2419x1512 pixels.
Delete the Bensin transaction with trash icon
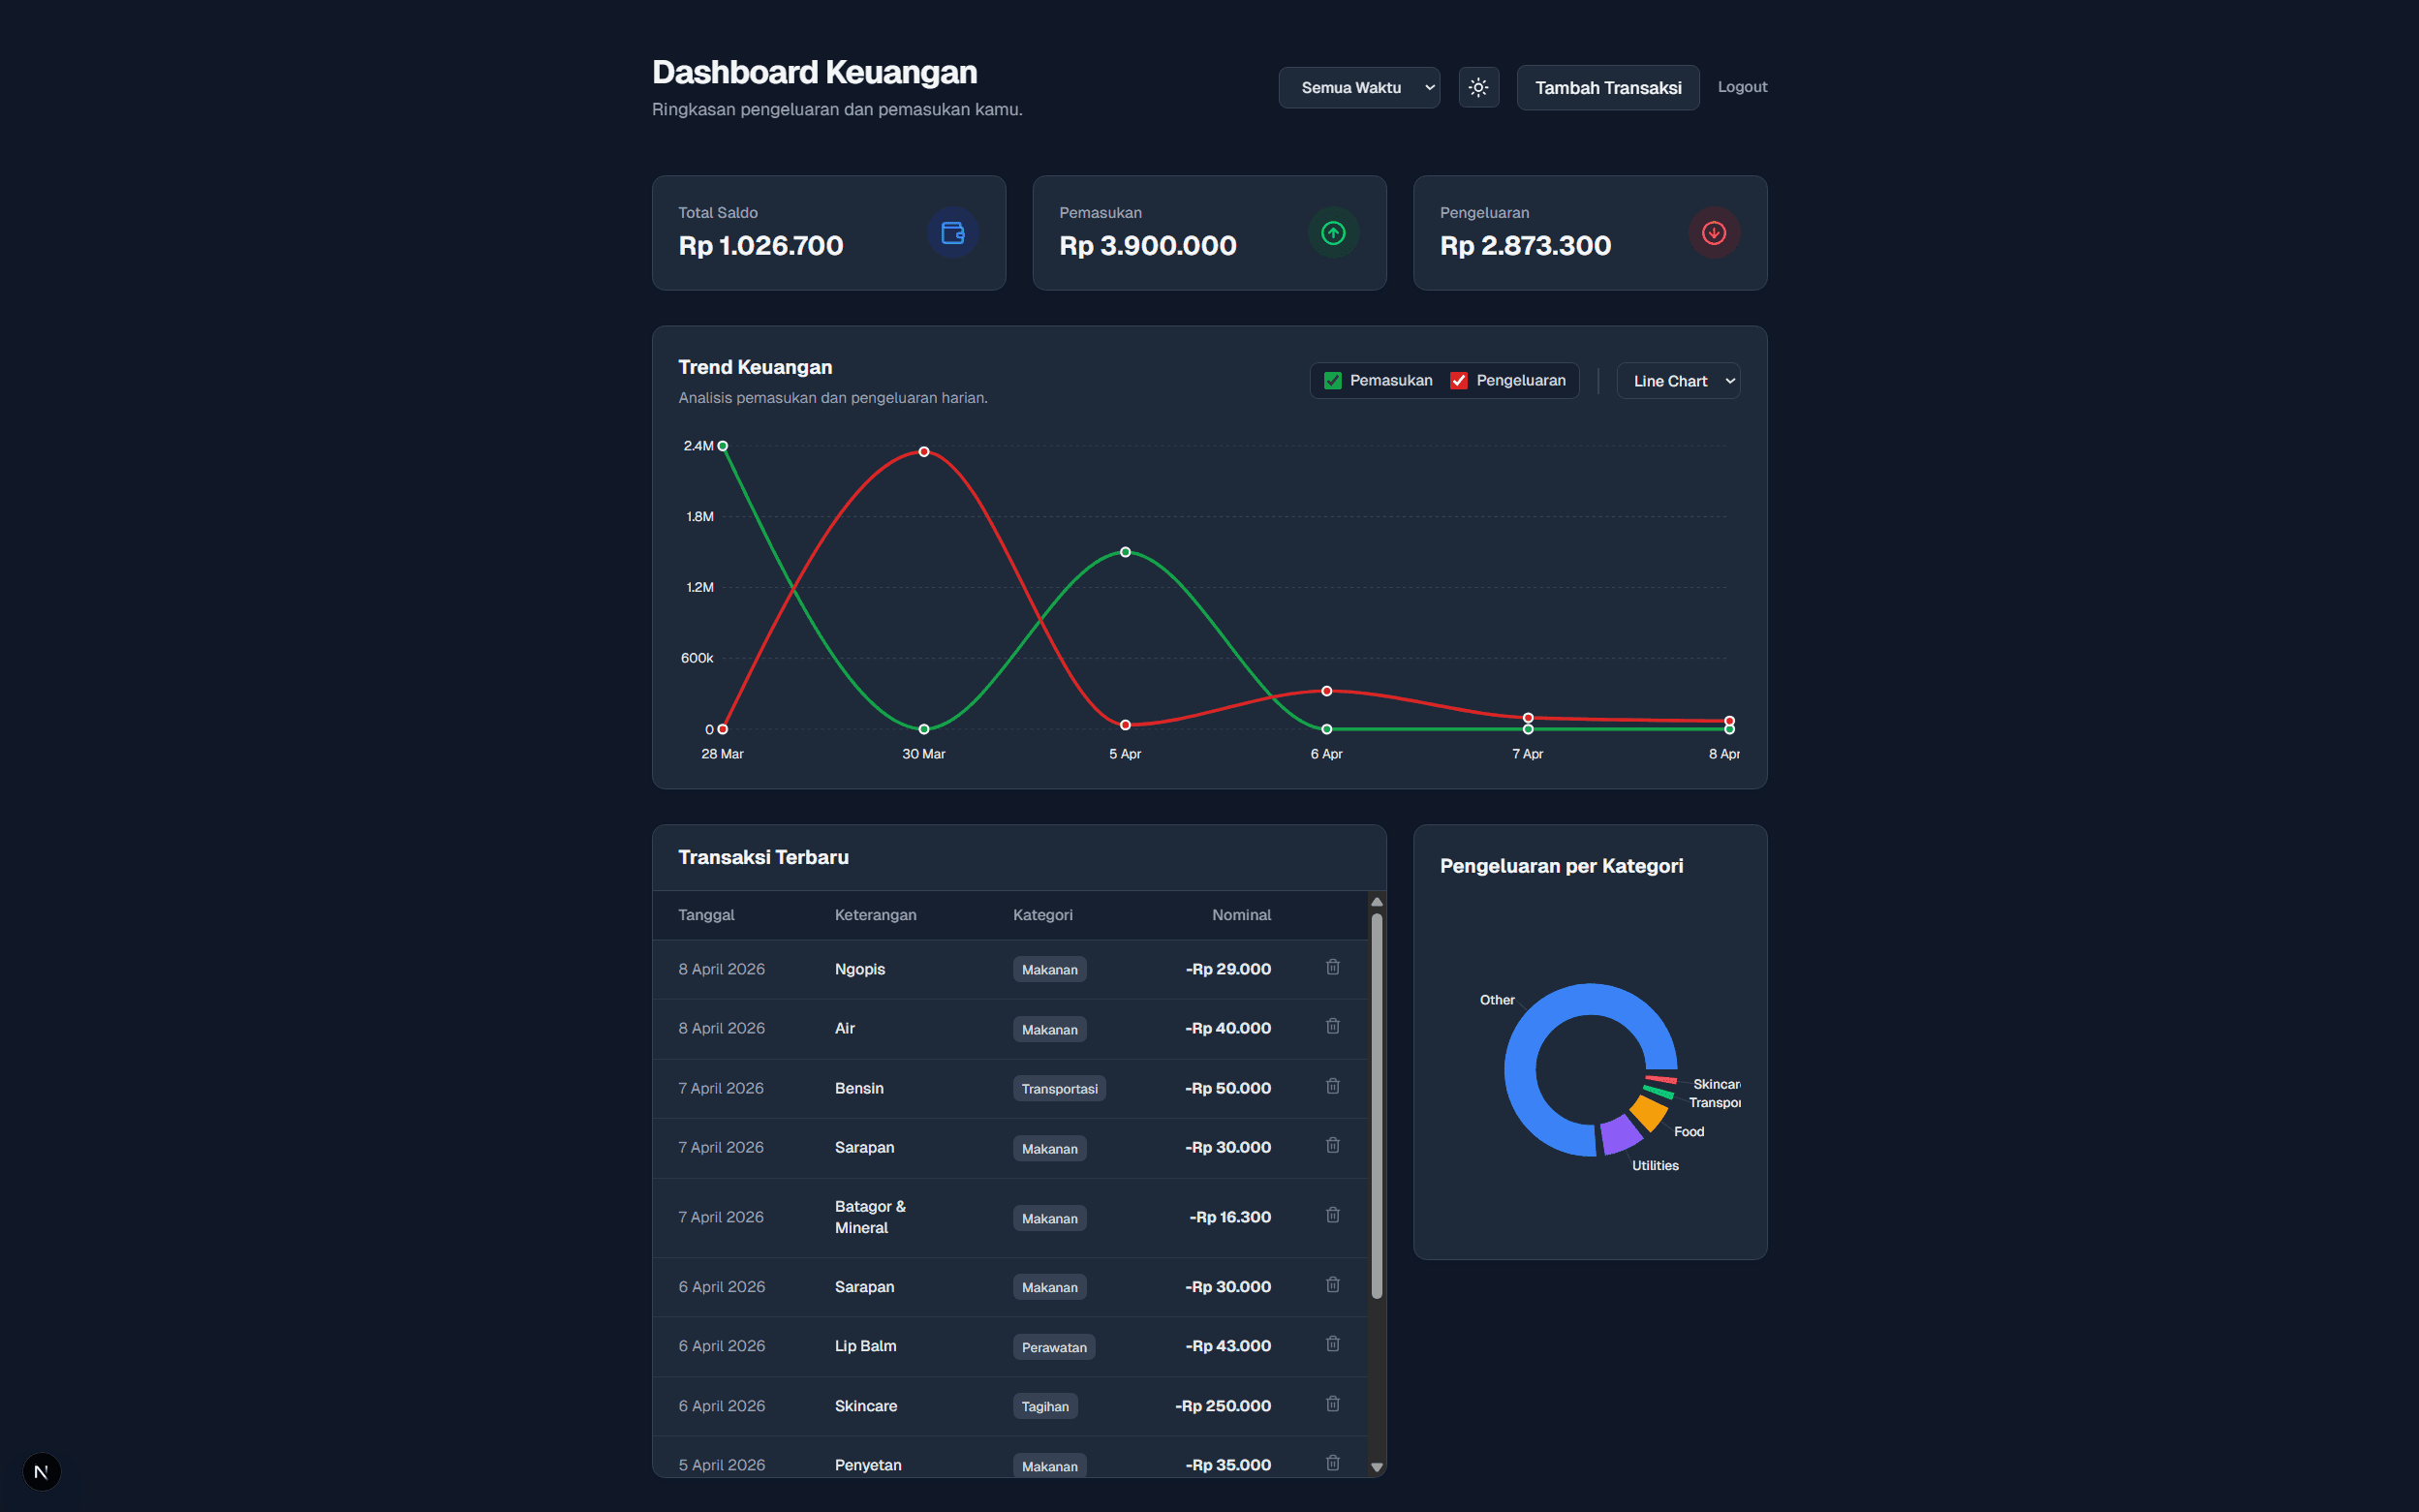(x=1332, y=1086)
